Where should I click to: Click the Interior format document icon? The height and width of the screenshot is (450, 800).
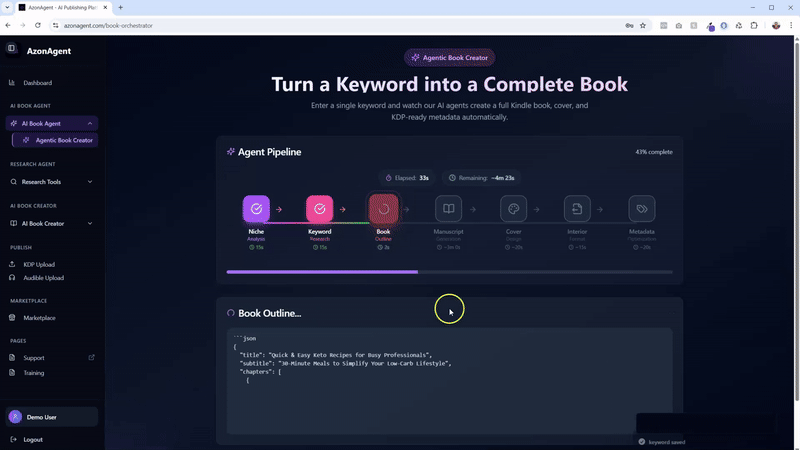tap(577, 209)
